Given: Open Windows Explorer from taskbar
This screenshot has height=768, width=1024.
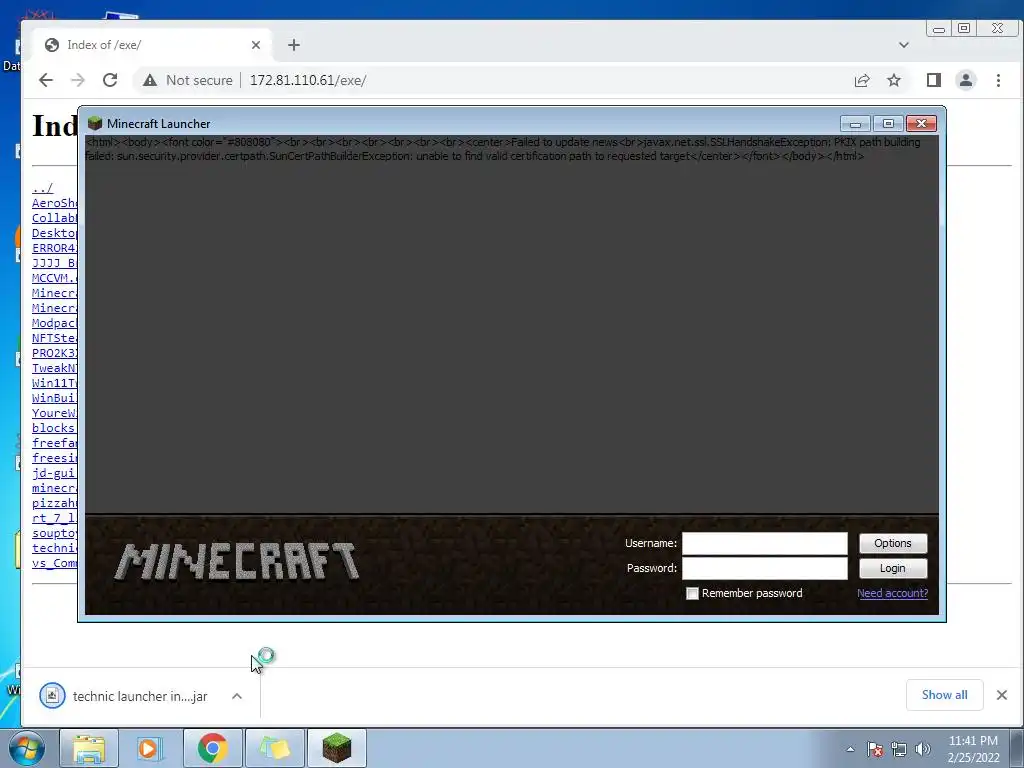Looking at the screenshot, I should click(x=89, y=748).
